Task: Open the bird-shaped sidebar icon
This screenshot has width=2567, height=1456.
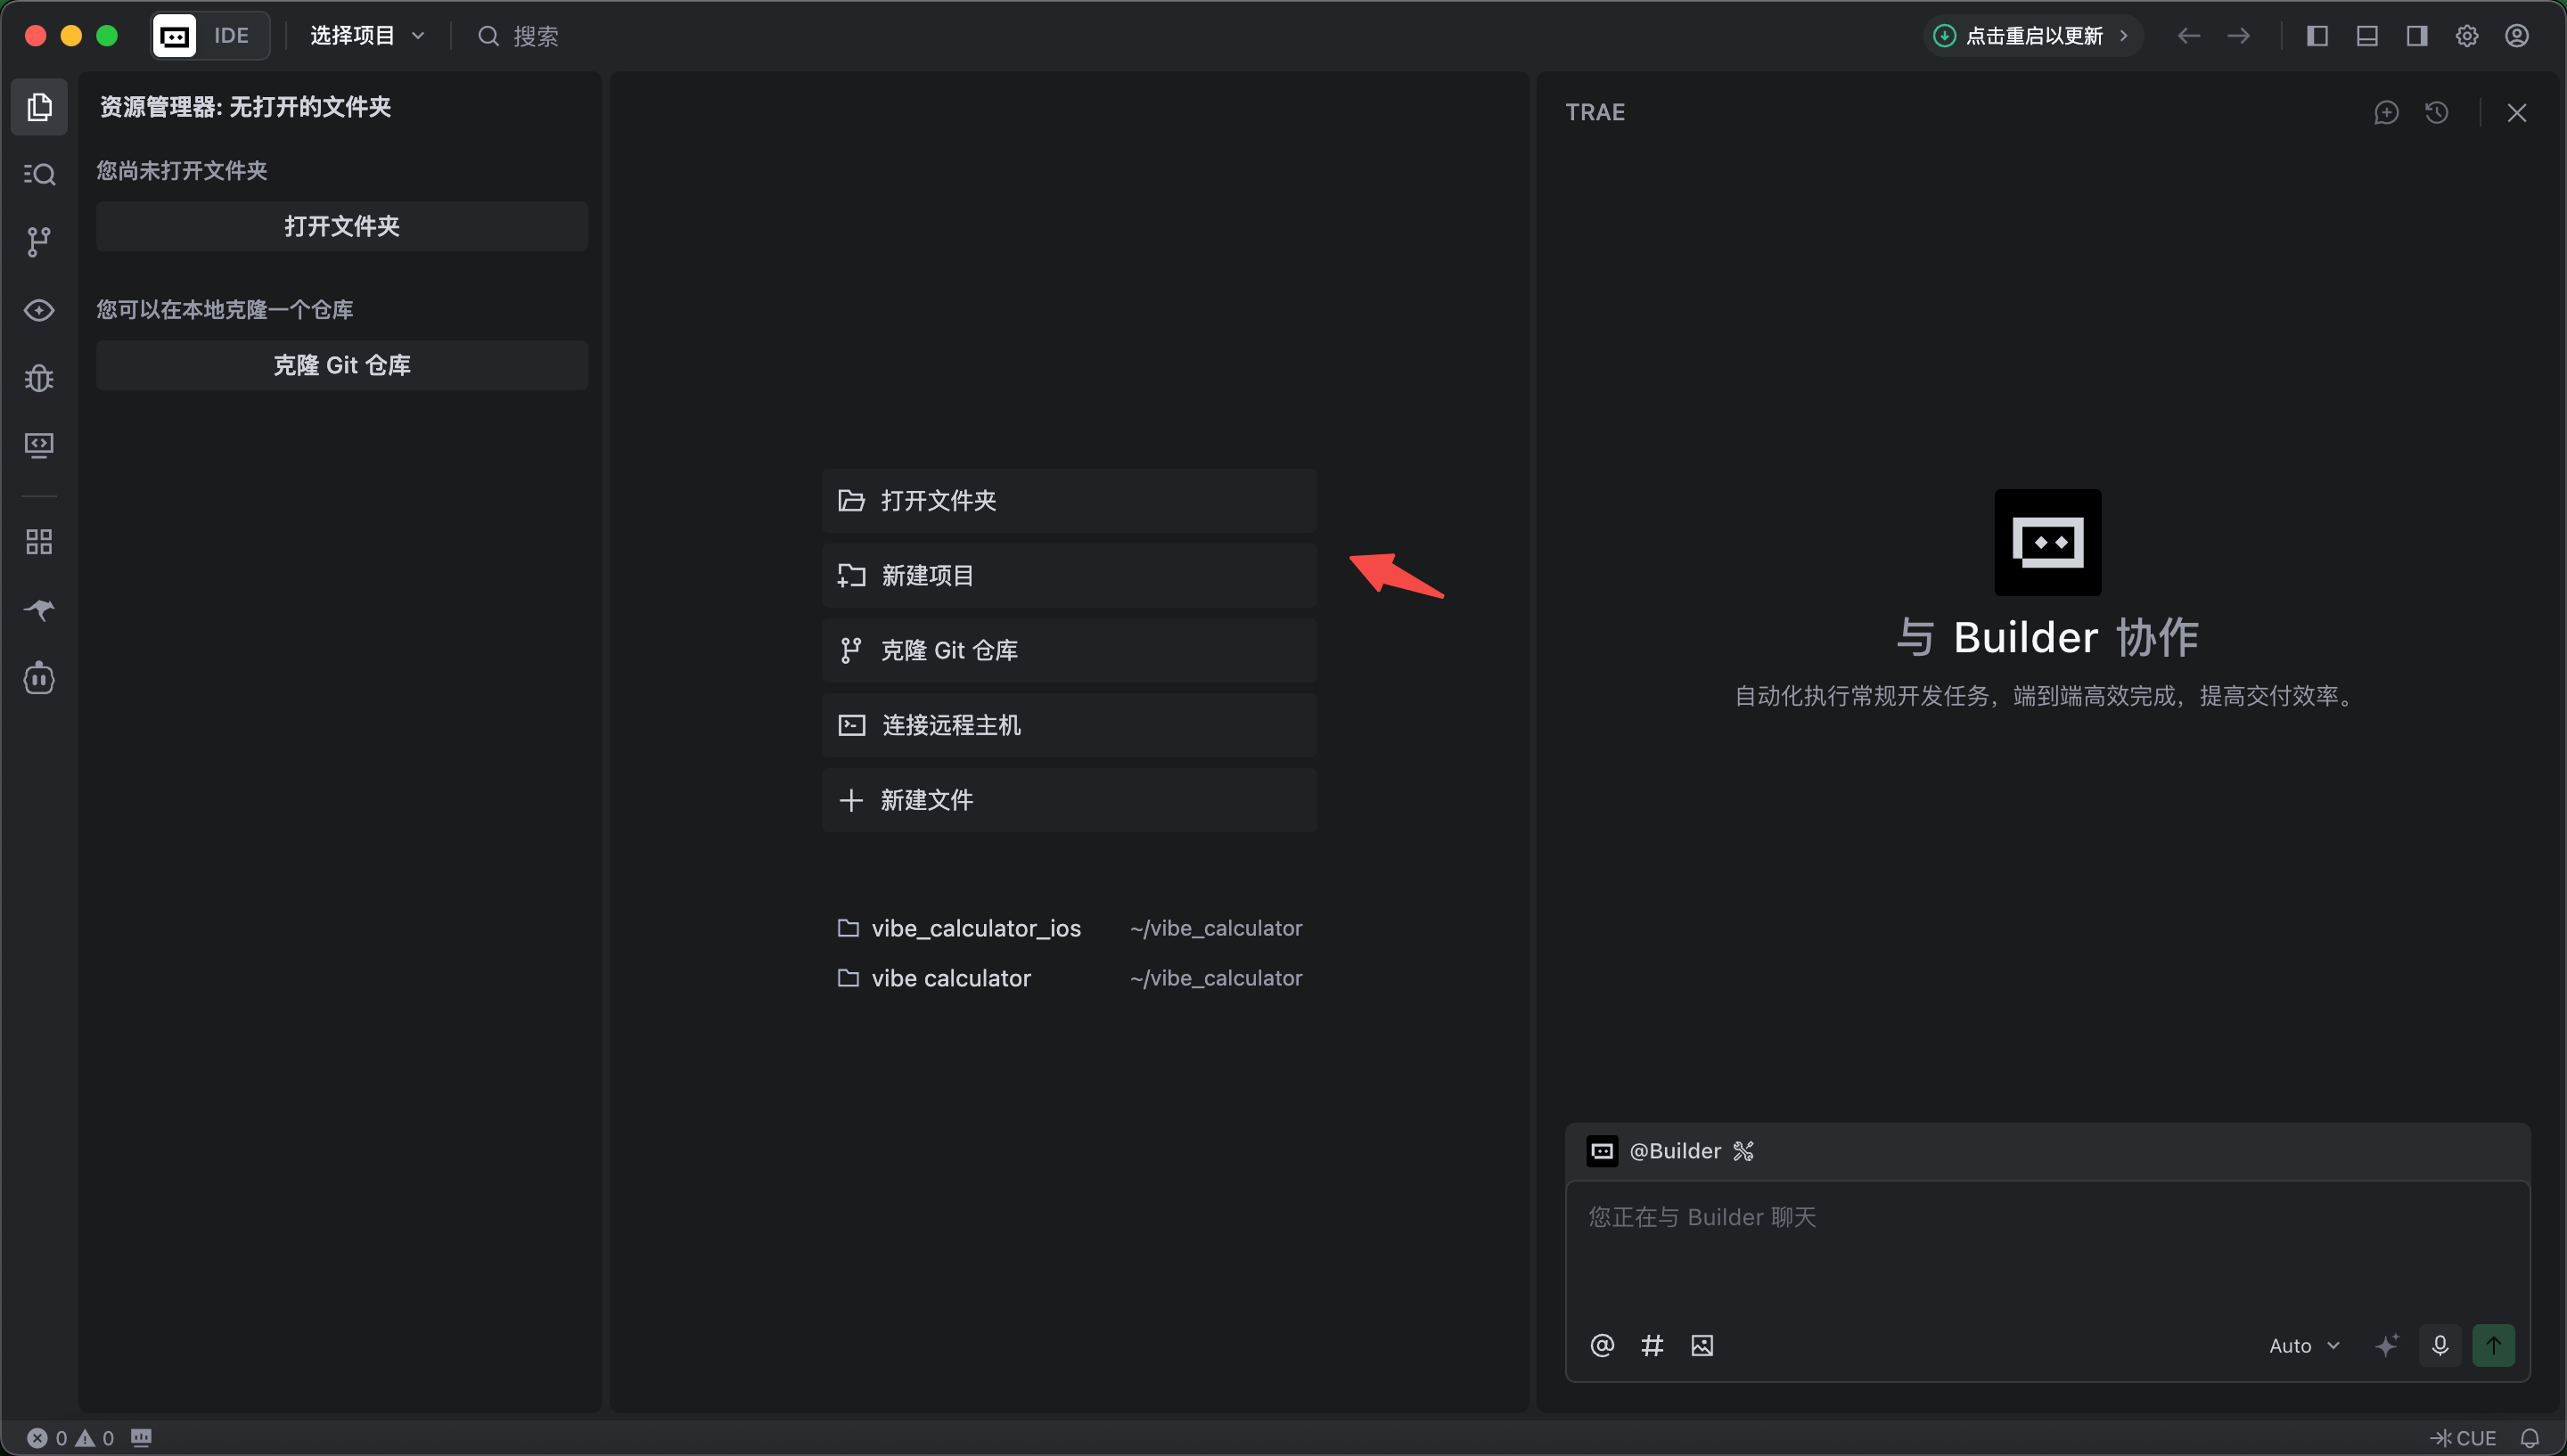Action: [x=39, y=609]
